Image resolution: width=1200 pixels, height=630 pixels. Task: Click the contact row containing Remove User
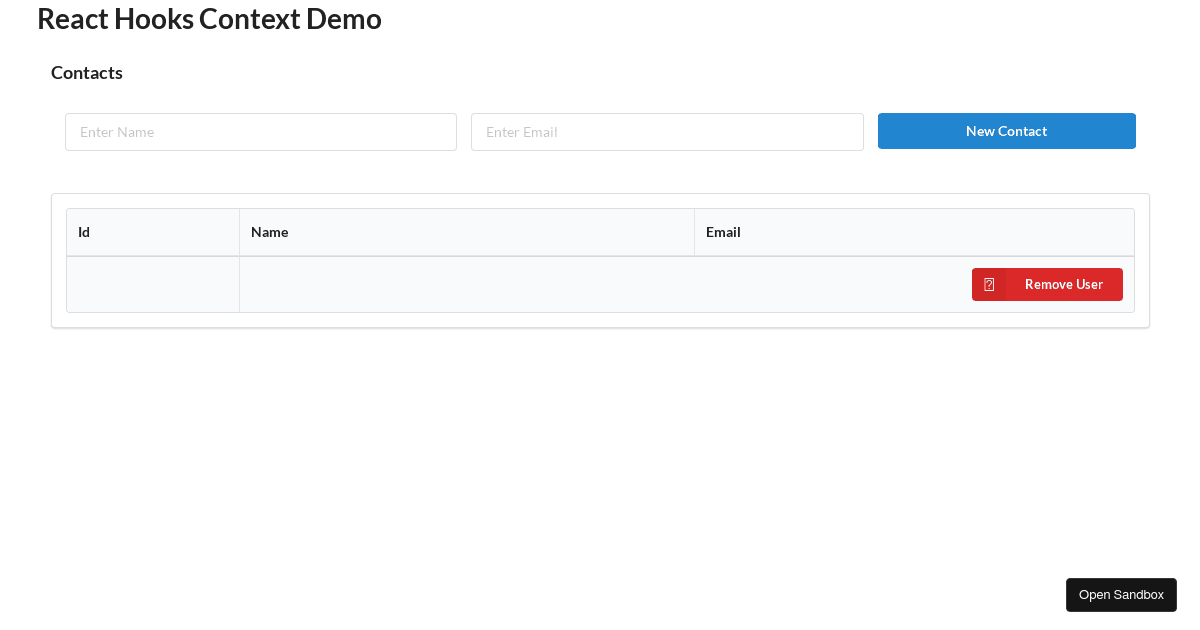[600, 284]
